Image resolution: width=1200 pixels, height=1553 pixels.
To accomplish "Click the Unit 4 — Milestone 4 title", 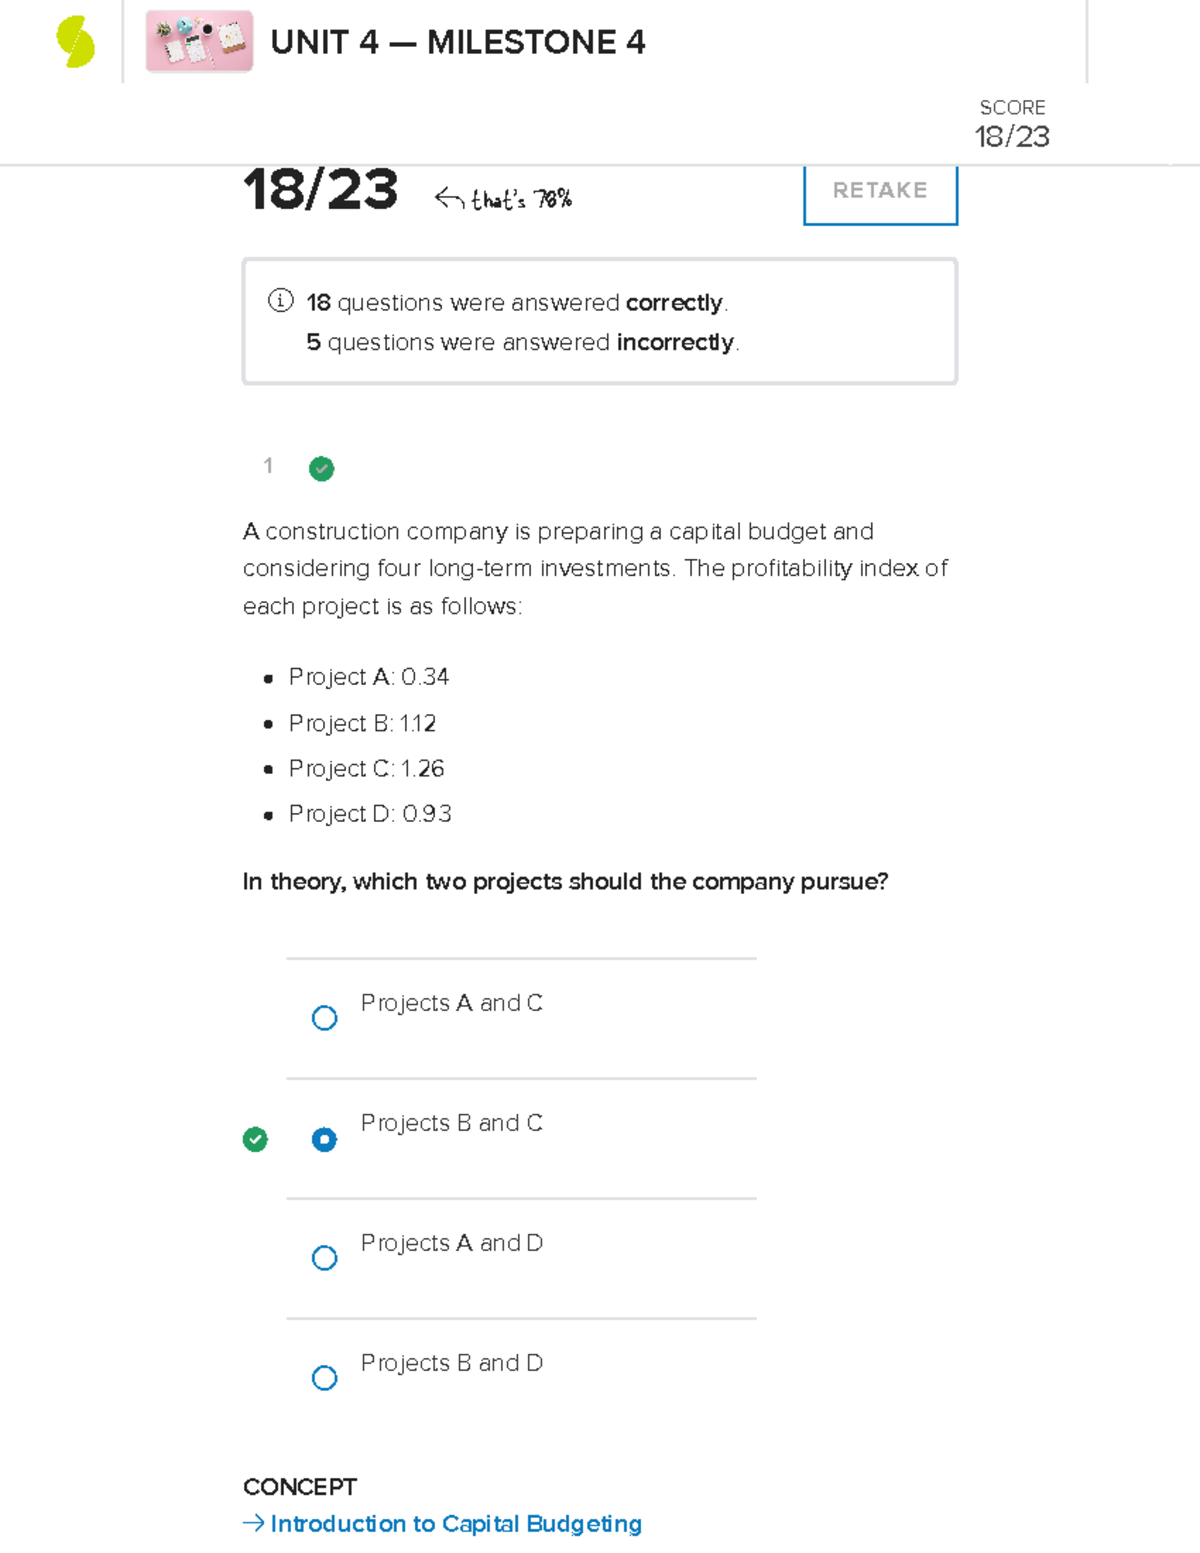I will pos(458,42).
